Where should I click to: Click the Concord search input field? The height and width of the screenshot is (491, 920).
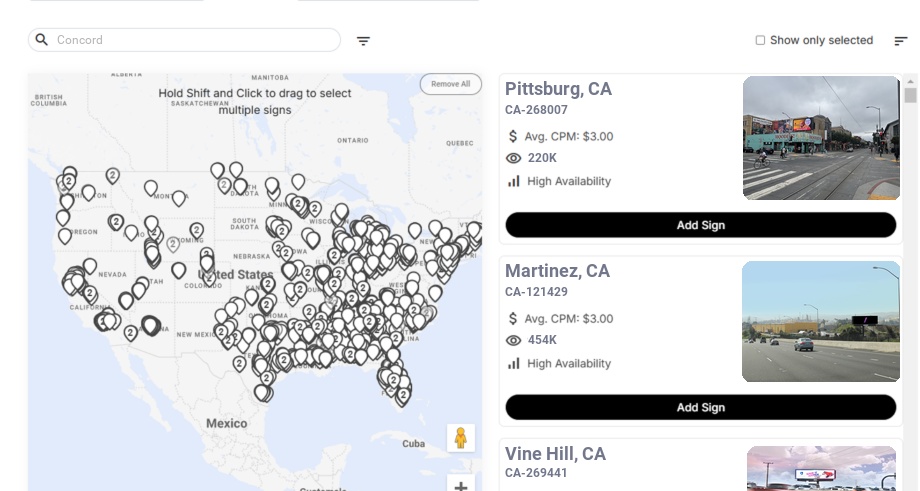[x=195, y=40]
